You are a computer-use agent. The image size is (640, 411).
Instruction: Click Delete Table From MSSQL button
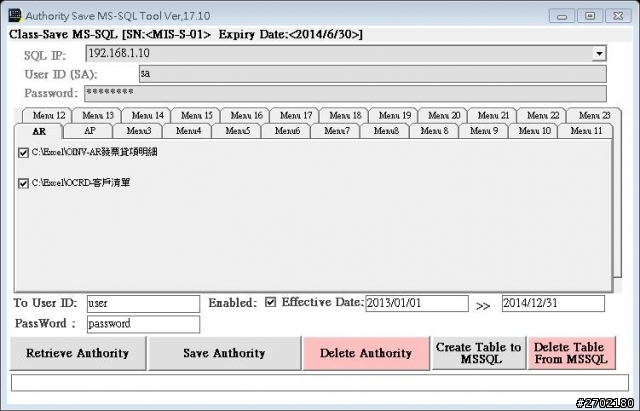pyautogui.click(x=571, y=353)
